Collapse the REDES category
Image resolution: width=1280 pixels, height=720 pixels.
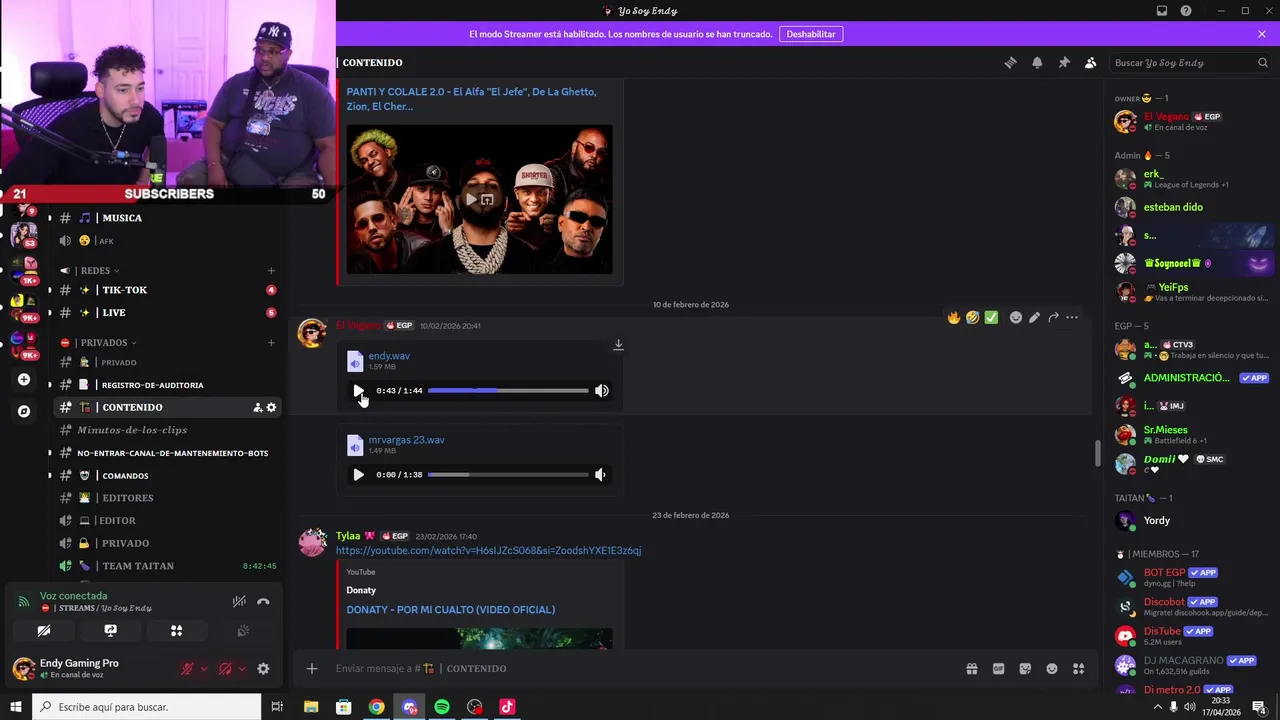(97, 270)
